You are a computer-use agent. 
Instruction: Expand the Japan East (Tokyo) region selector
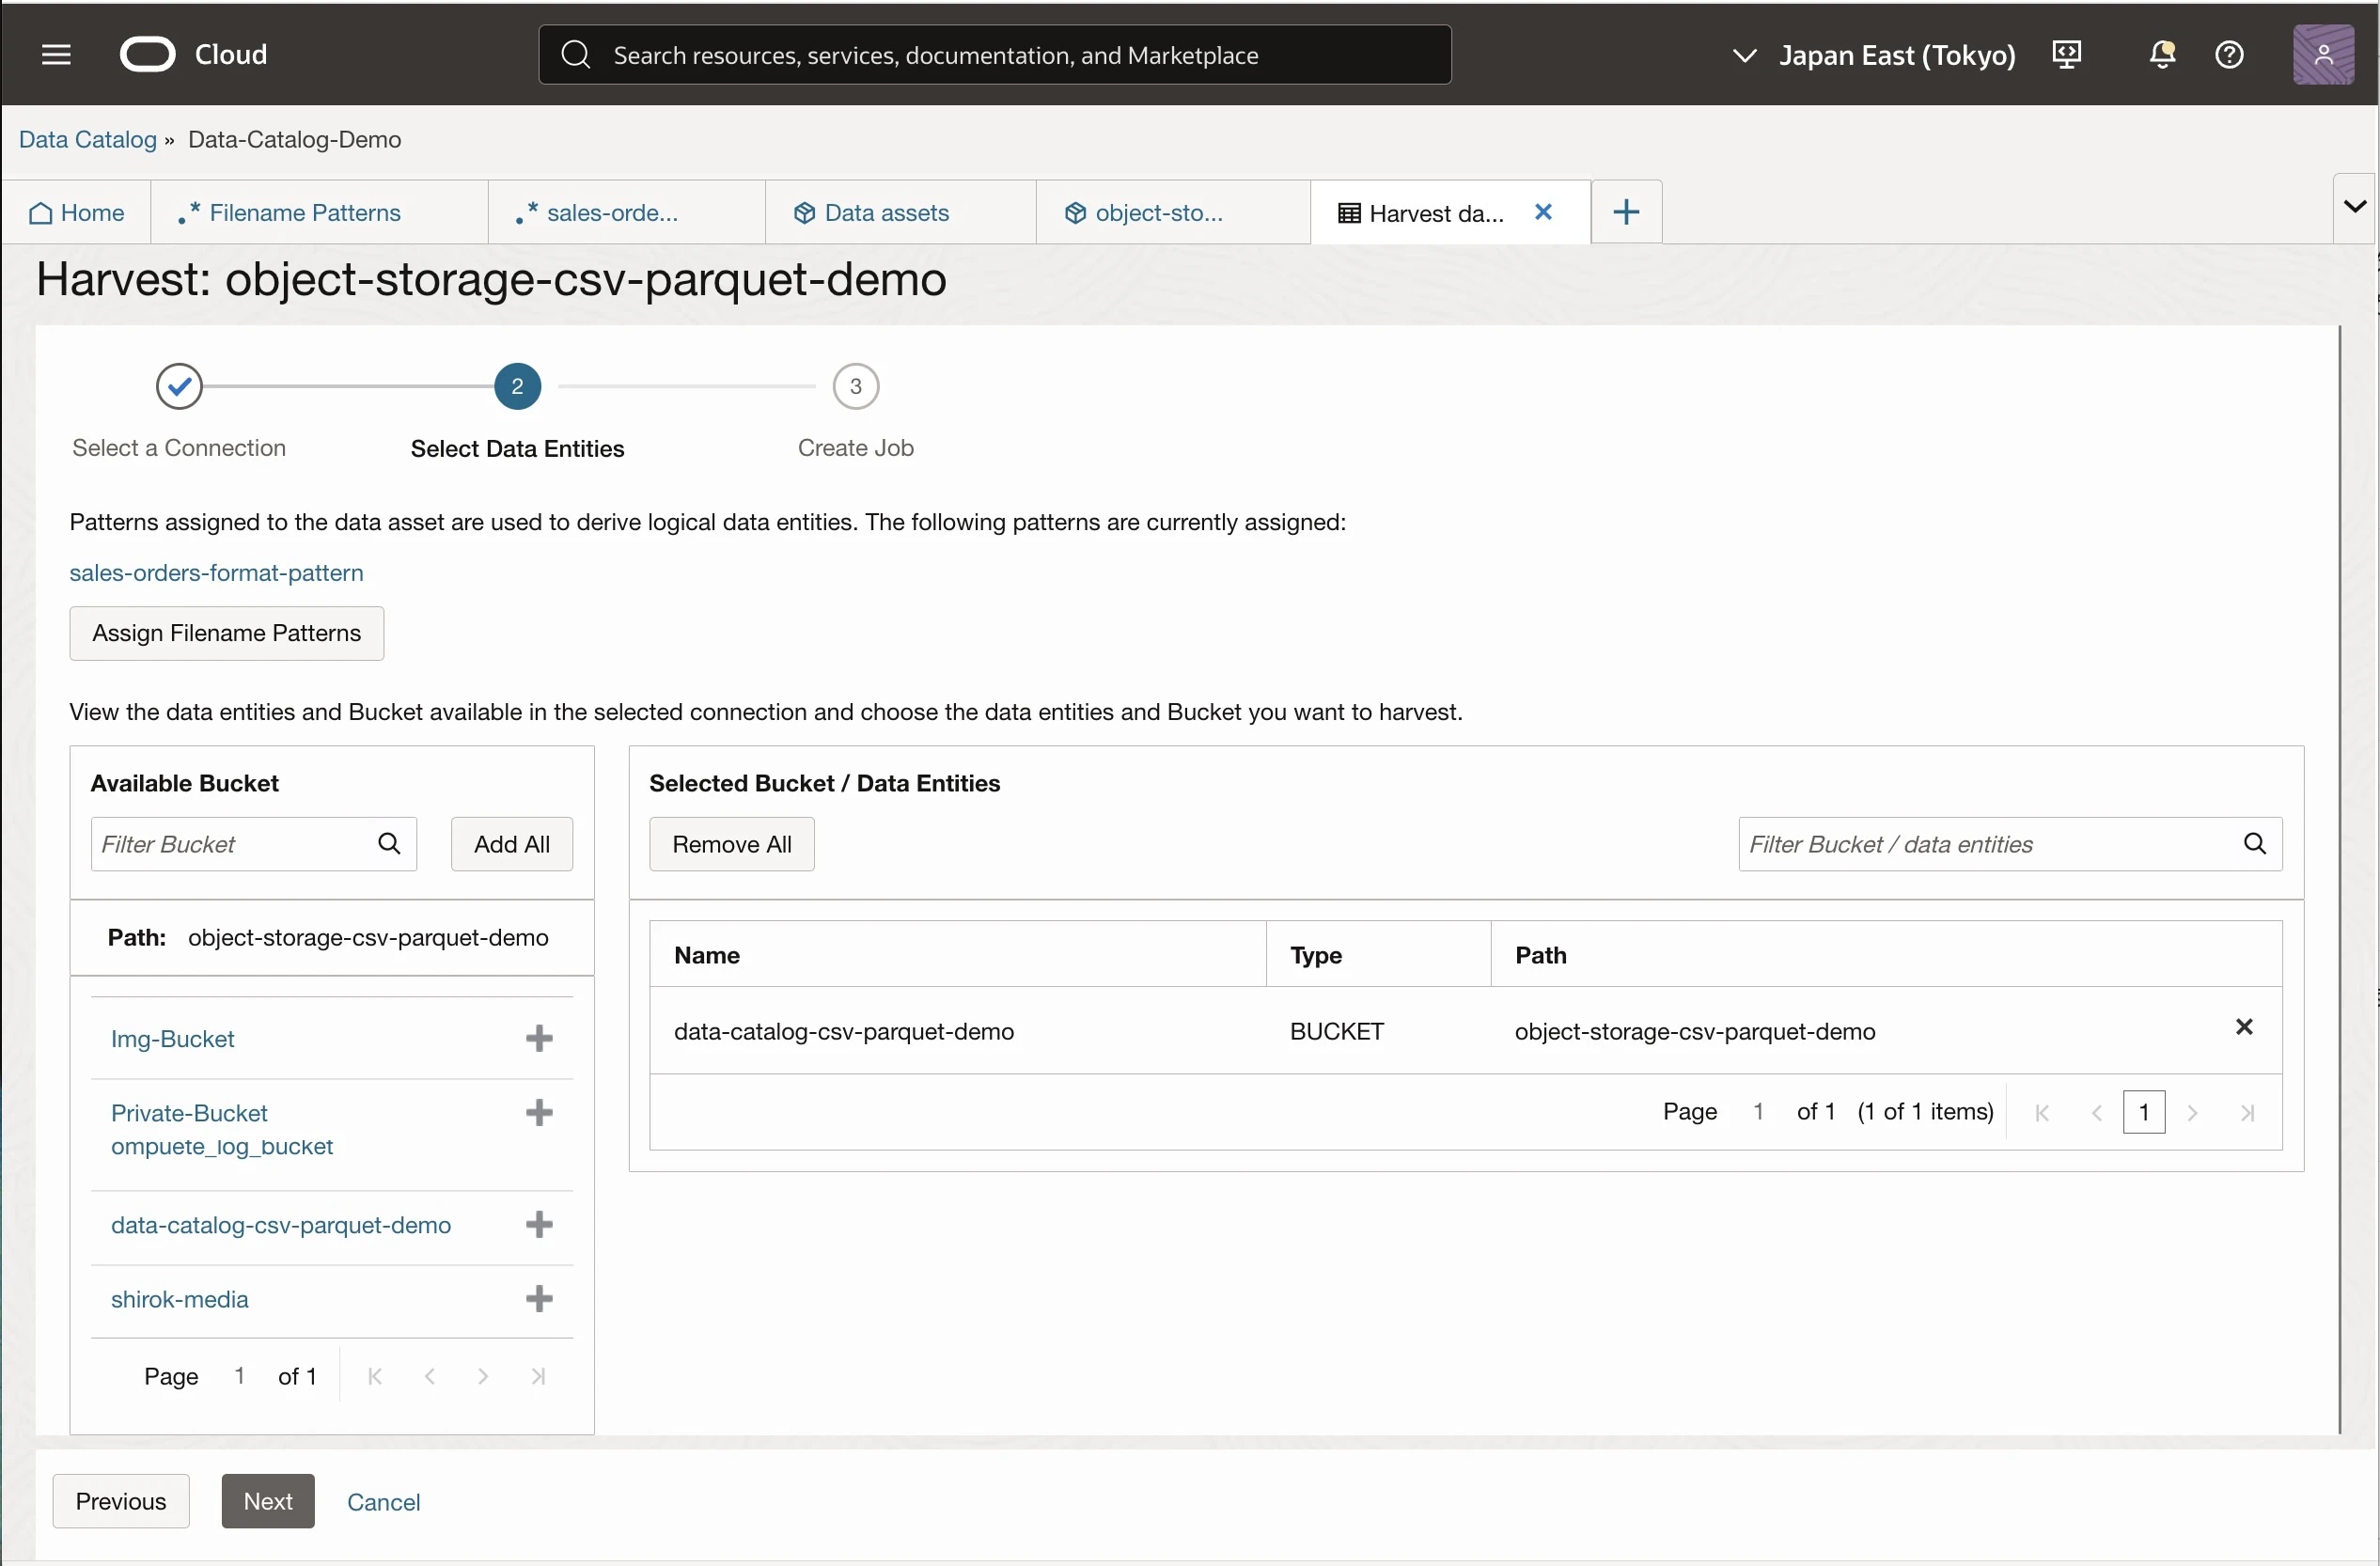[1873, 55]
